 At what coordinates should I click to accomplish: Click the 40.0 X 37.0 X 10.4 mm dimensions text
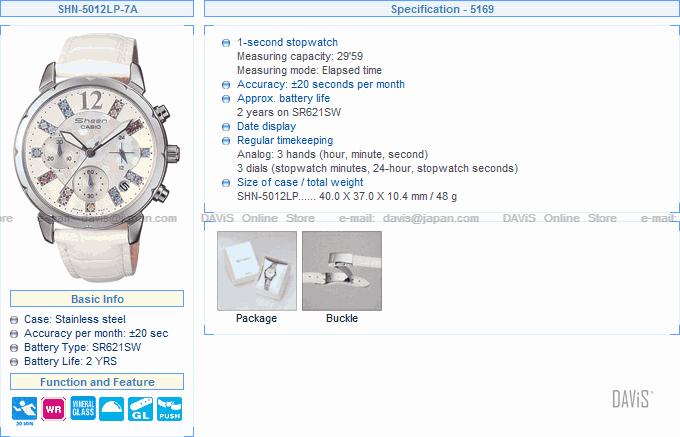373,196
